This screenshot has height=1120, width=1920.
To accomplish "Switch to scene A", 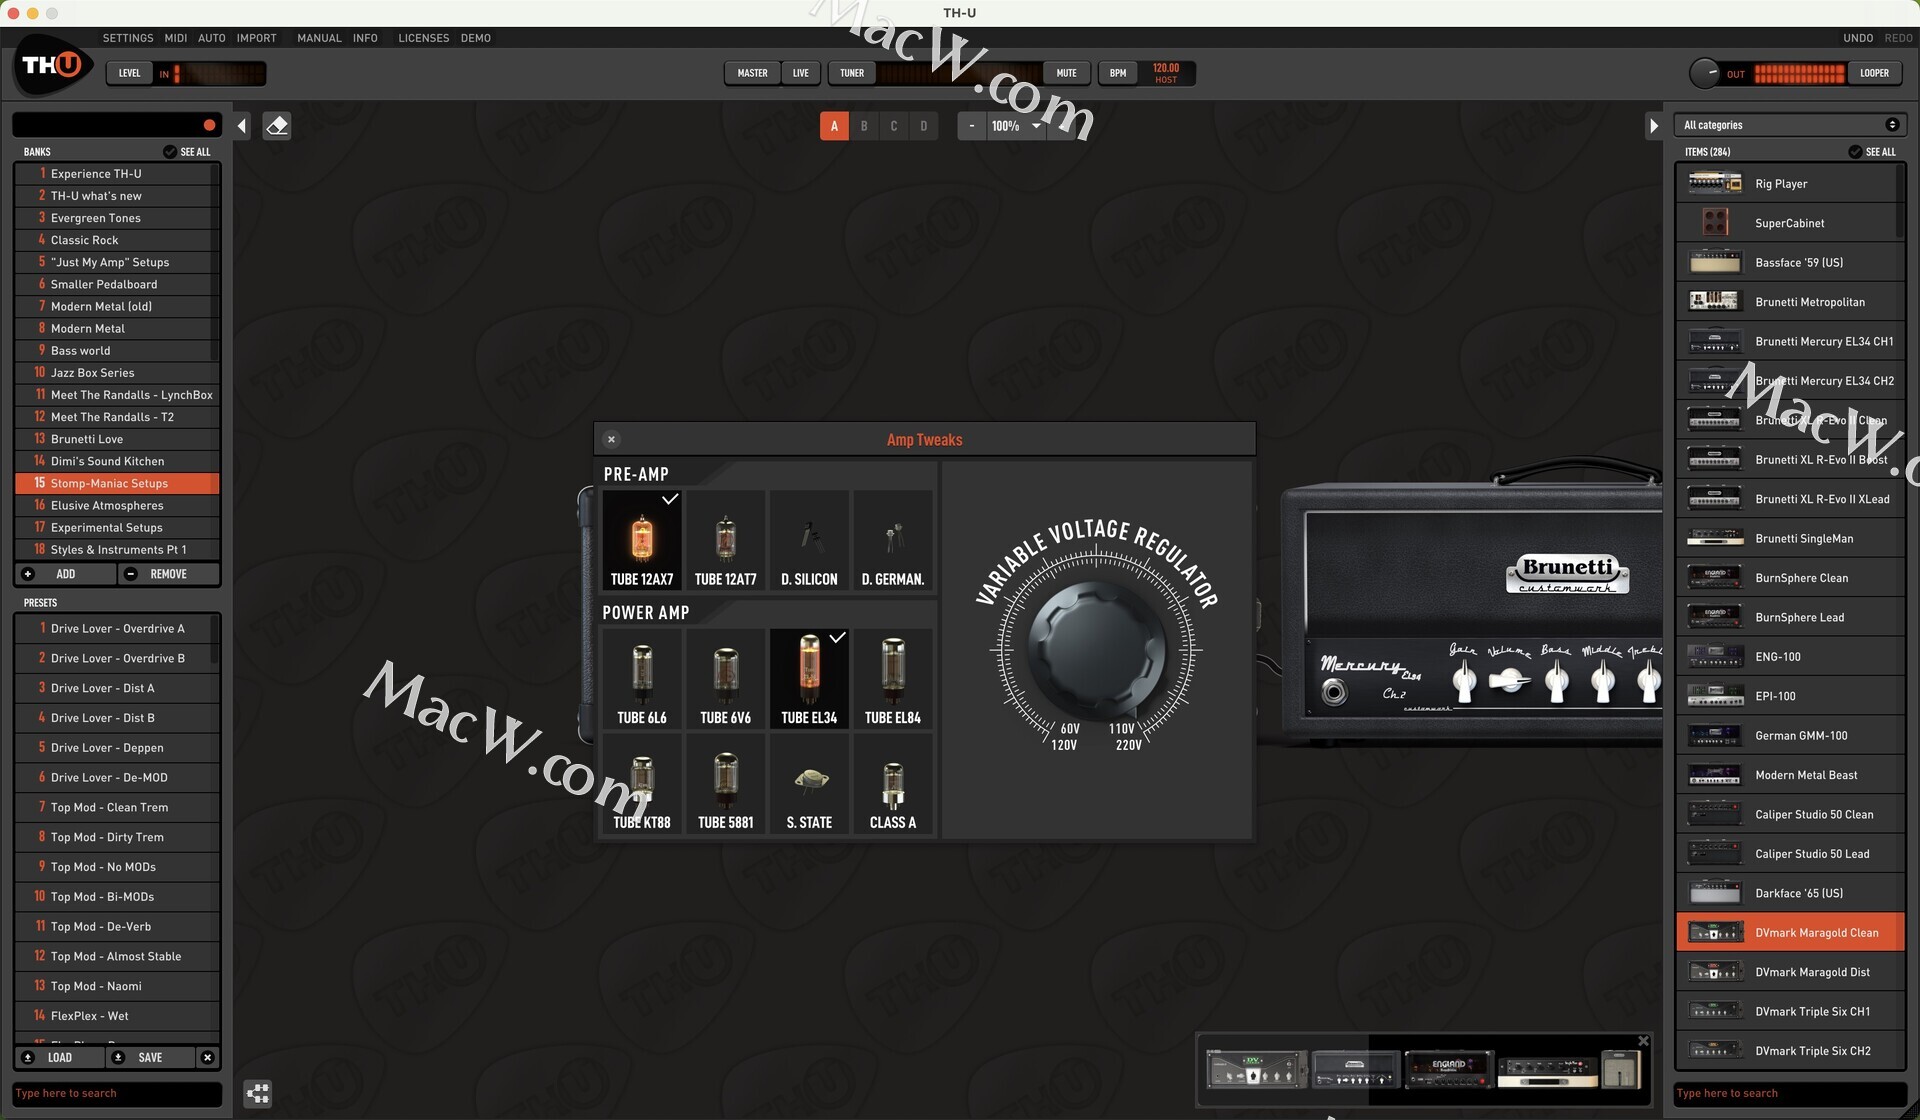I will click(x=834, y=126).
